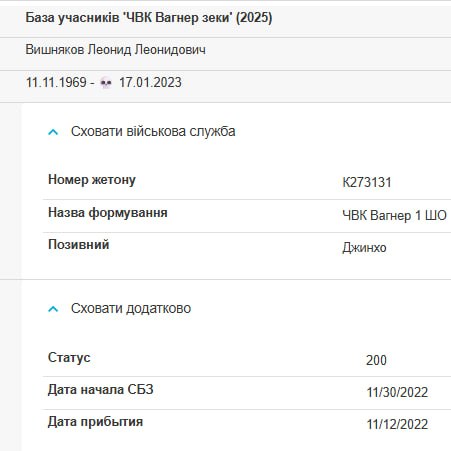Click the name Вишняков Леонид Леонидович
The width and height of the screenshot is (451, 451).
click(x=116, y=50)
